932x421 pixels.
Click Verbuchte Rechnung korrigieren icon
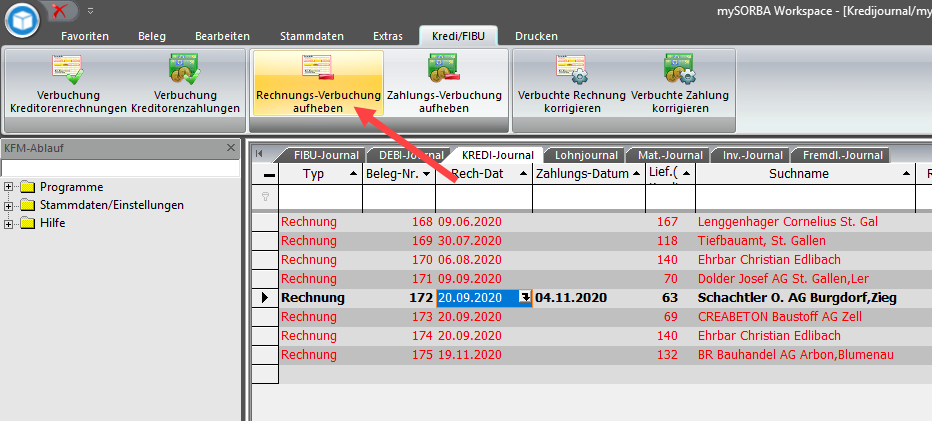[572, 68]
